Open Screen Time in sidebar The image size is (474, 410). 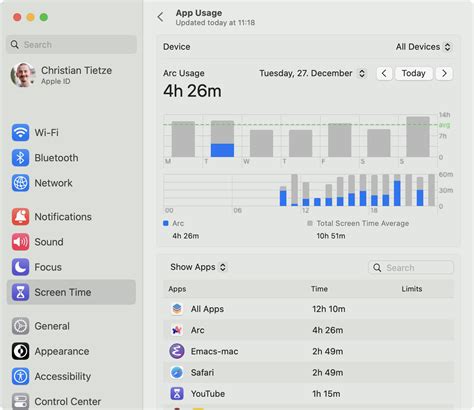71,292
